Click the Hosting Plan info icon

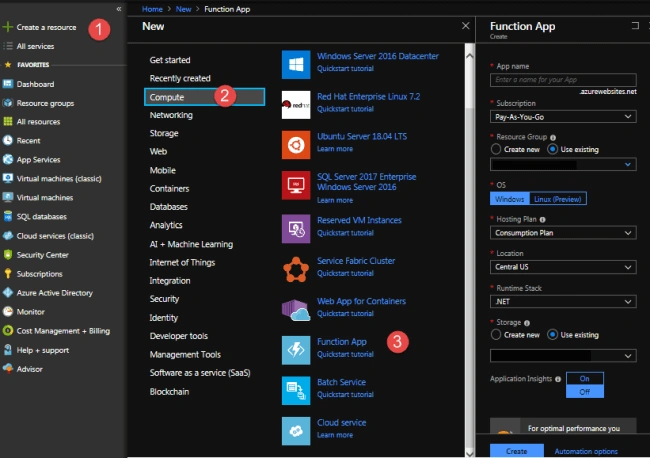[x=543, y=219]
